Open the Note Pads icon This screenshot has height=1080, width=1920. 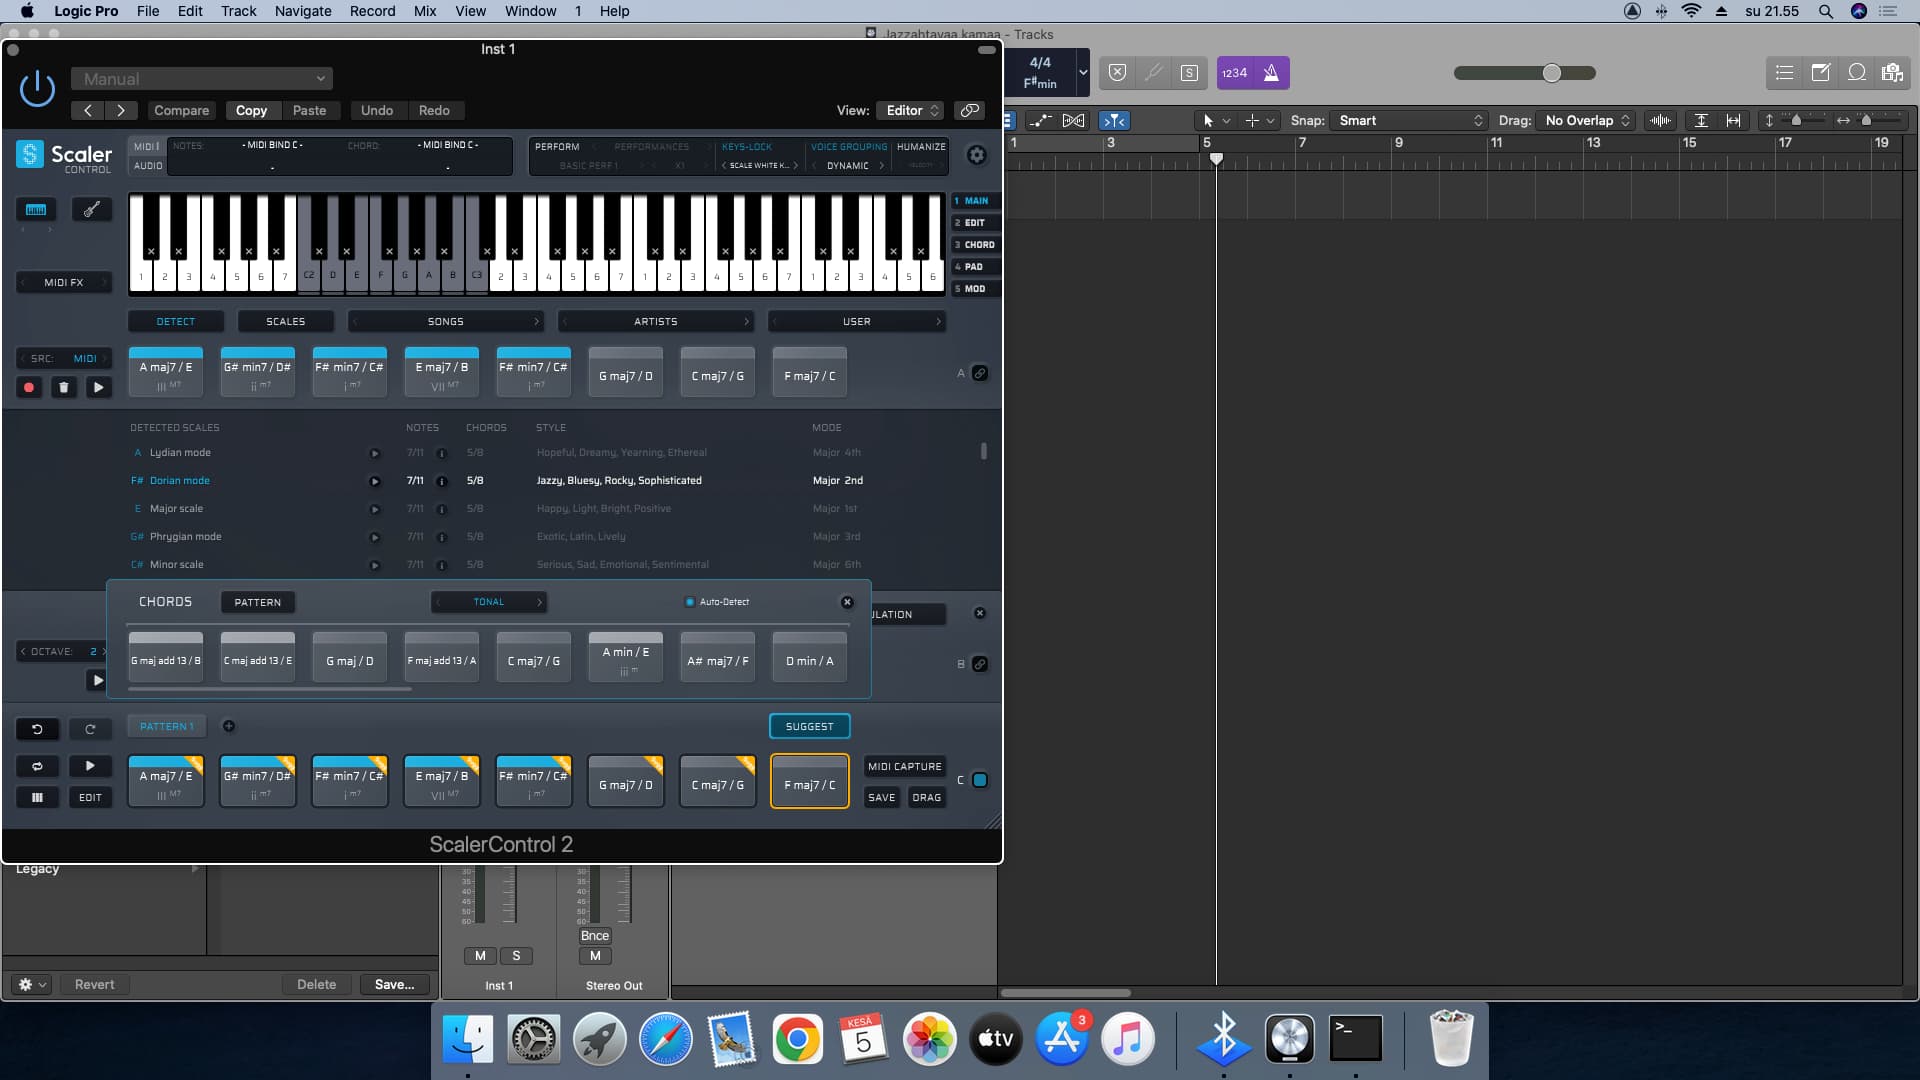(x=1820, y=72)
